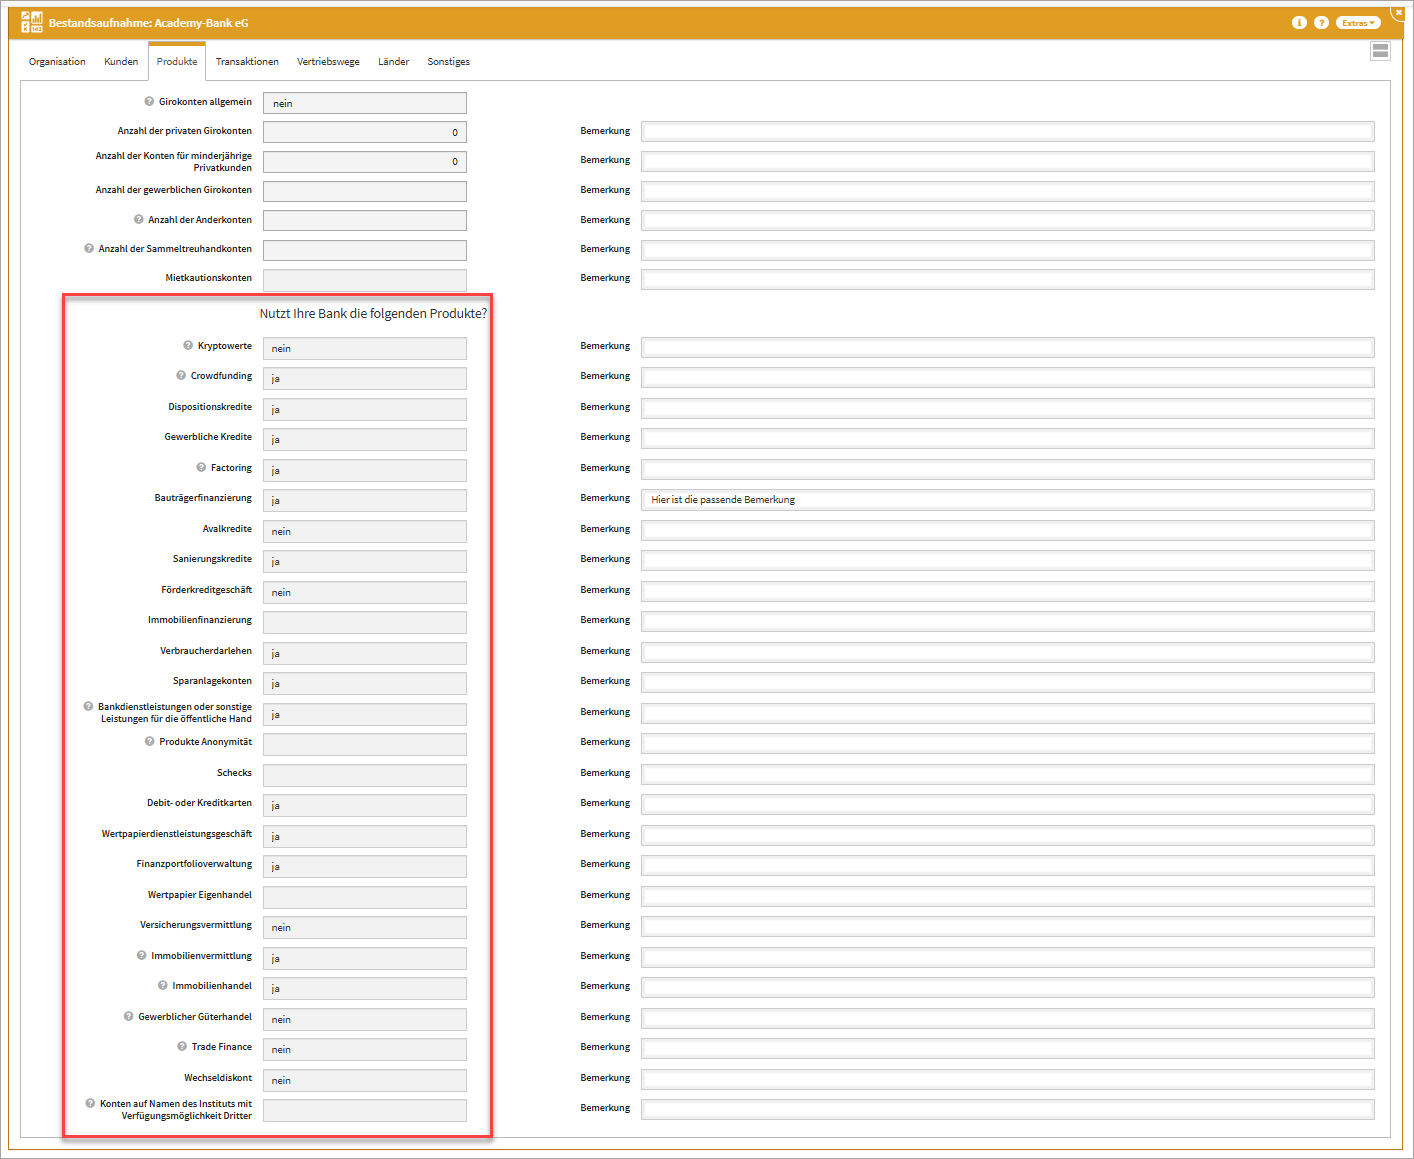The width and height of the screenshot is (1414, 1159).
Task: Click the help icon beside Kryptowerte
Action: [x=188, y=346]
